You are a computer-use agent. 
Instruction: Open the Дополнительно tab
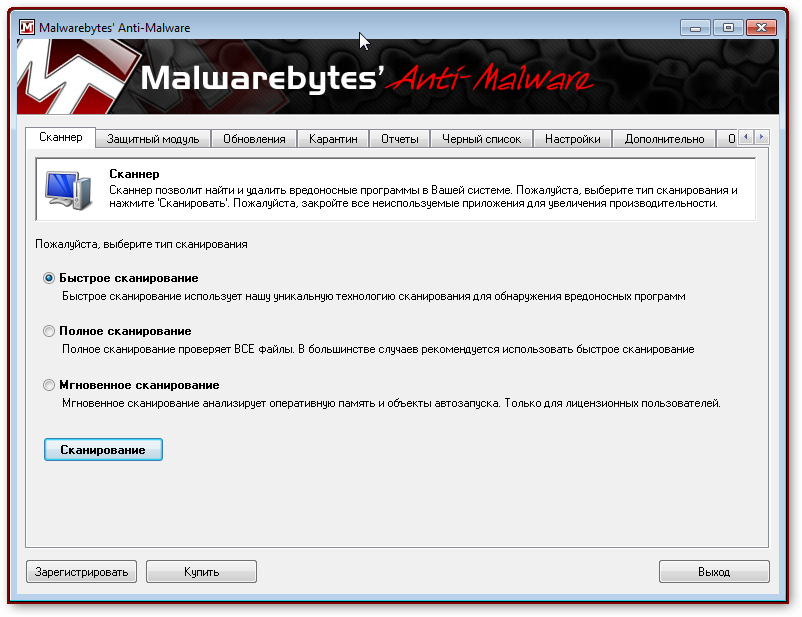(x=664, y=139)
